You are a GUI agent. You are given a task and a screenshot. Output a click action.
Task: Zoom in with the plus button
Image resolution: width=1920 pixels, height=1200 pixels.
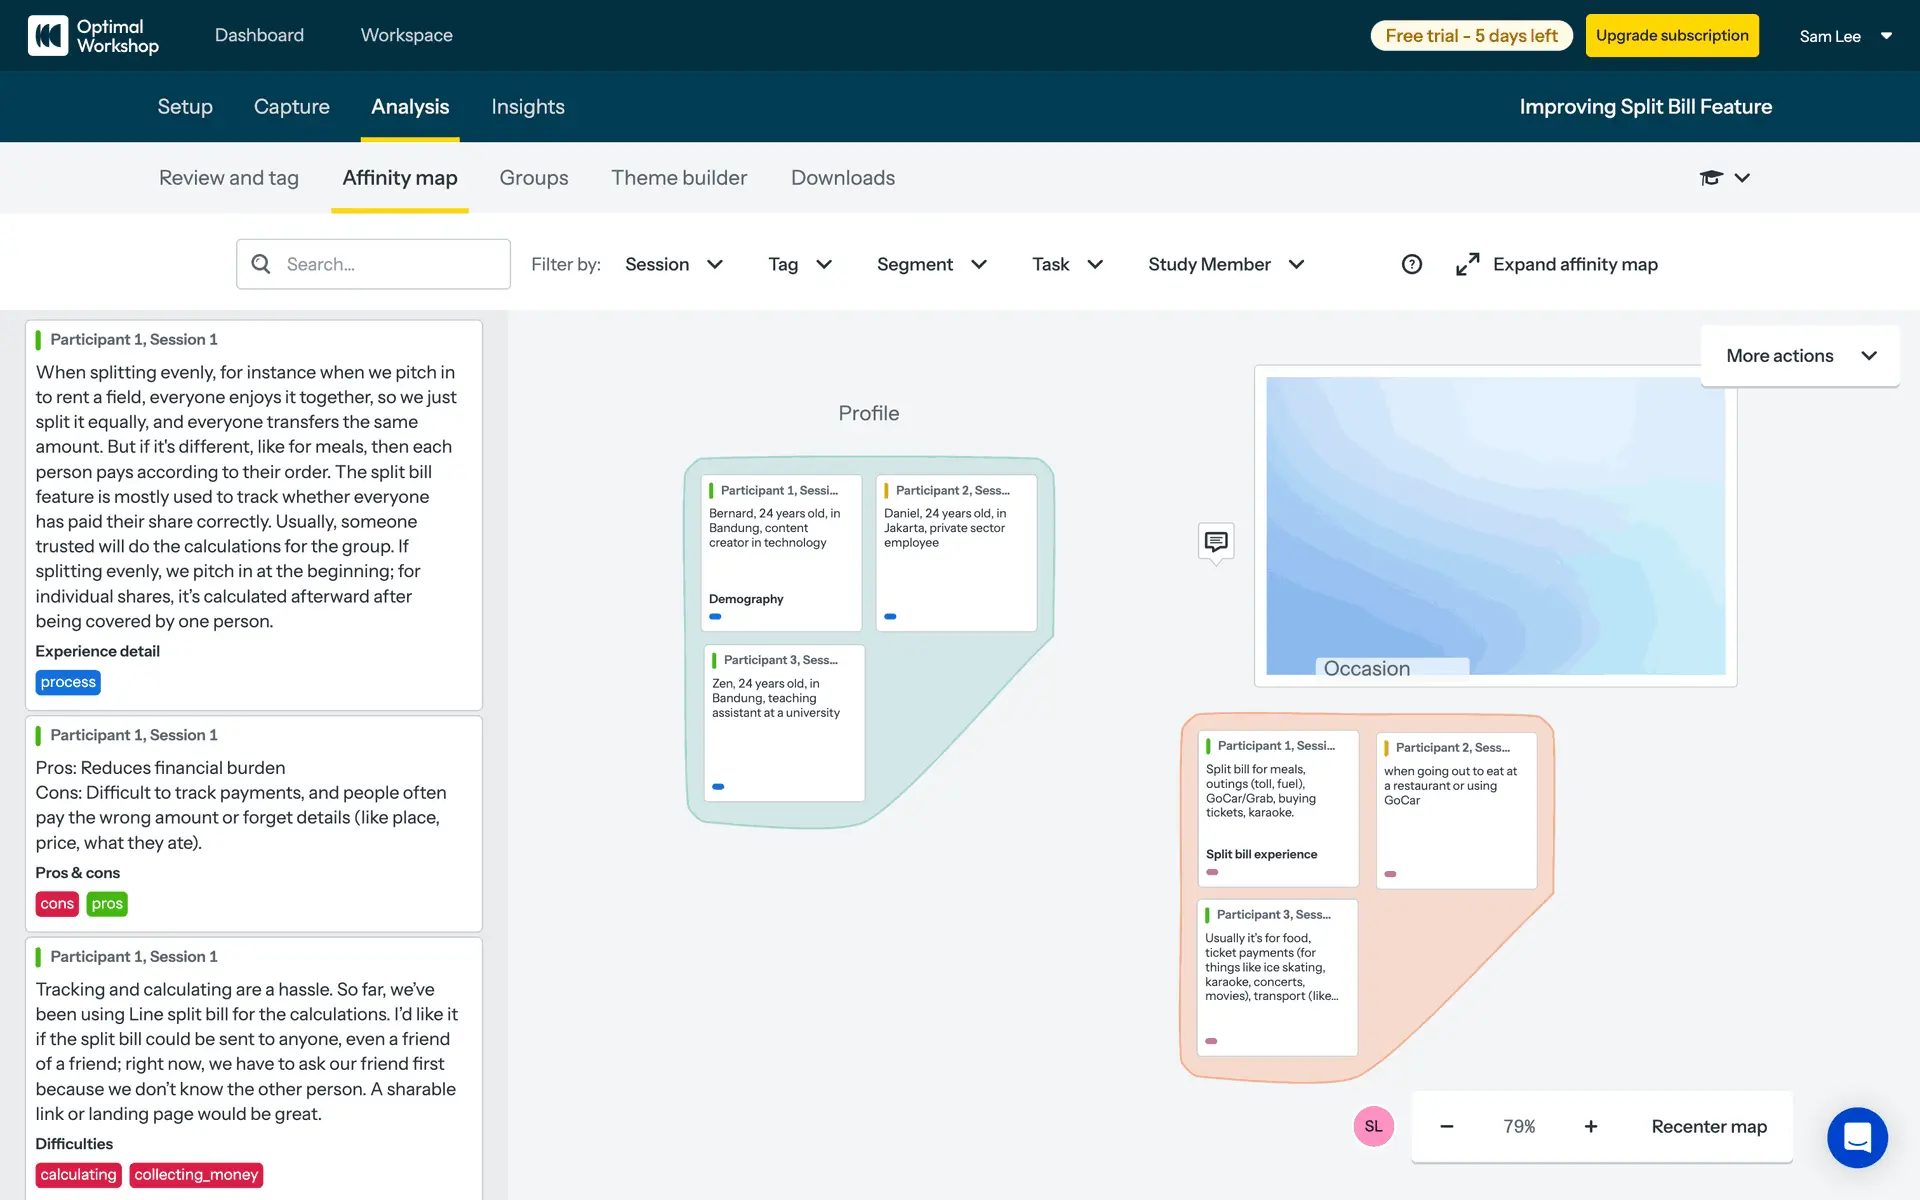click(1590, 1126)
